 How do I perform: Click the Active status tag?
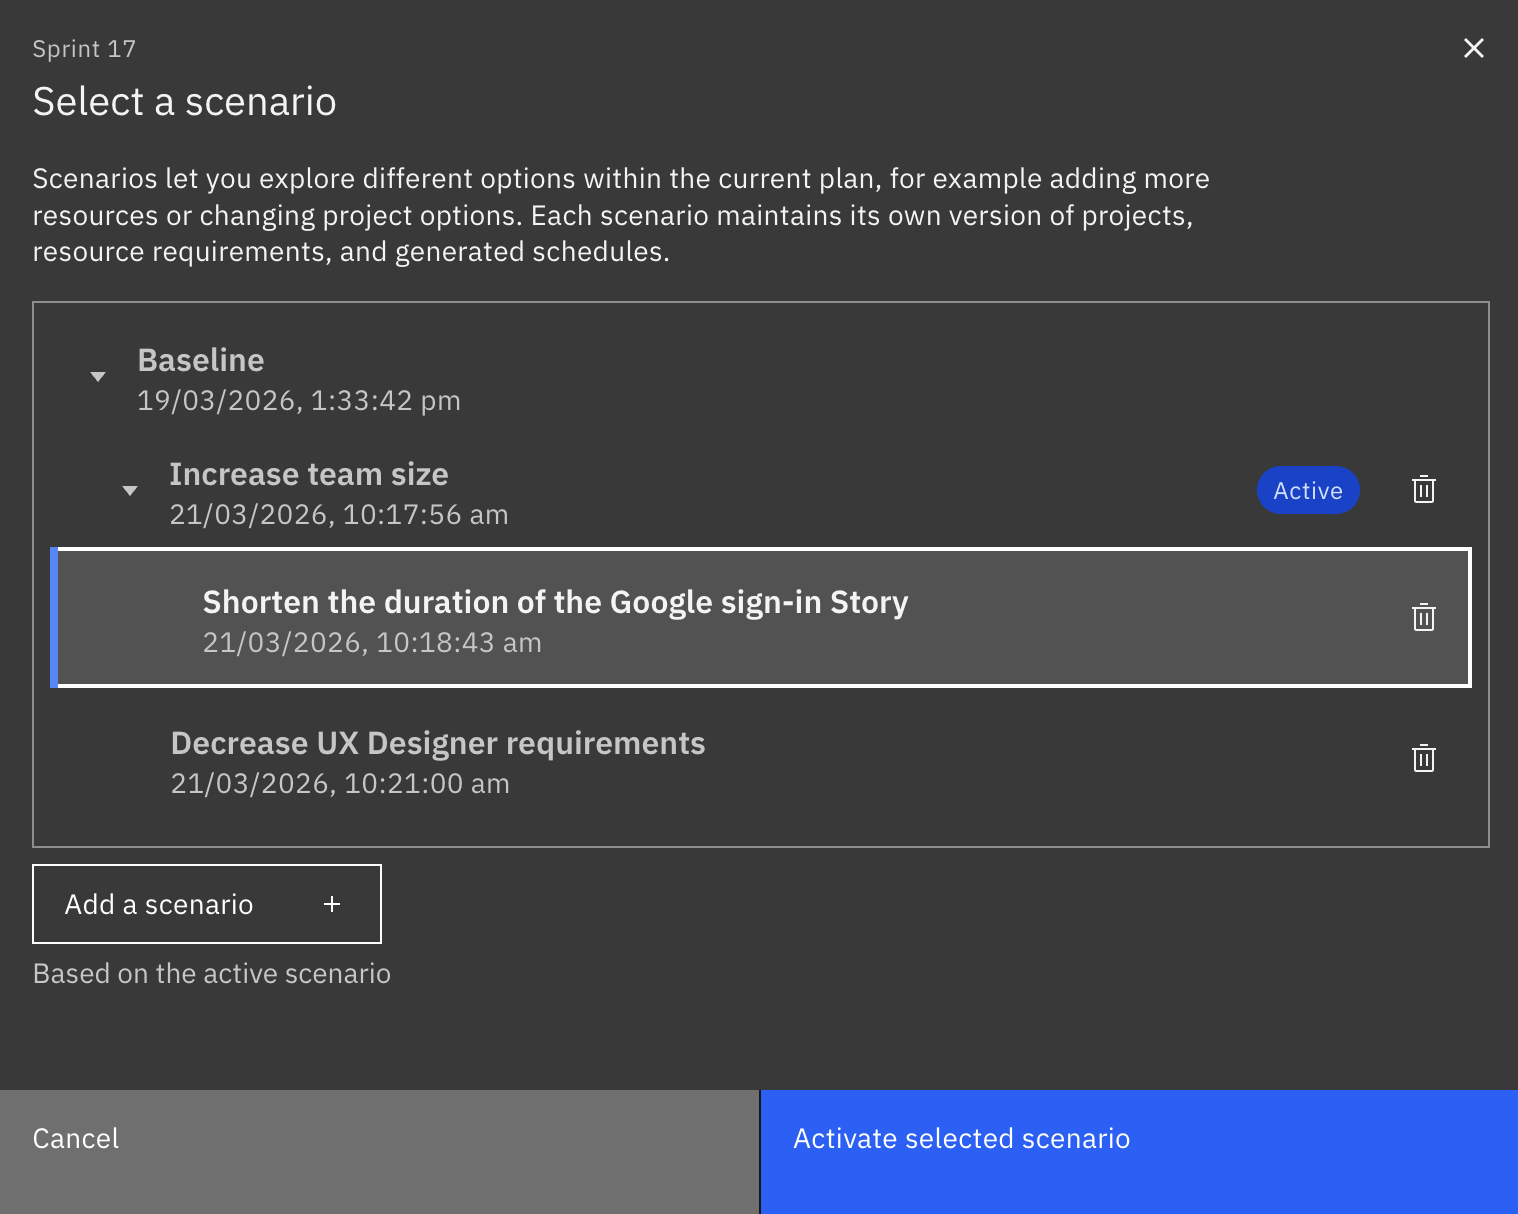click(x=1308, y=490)
